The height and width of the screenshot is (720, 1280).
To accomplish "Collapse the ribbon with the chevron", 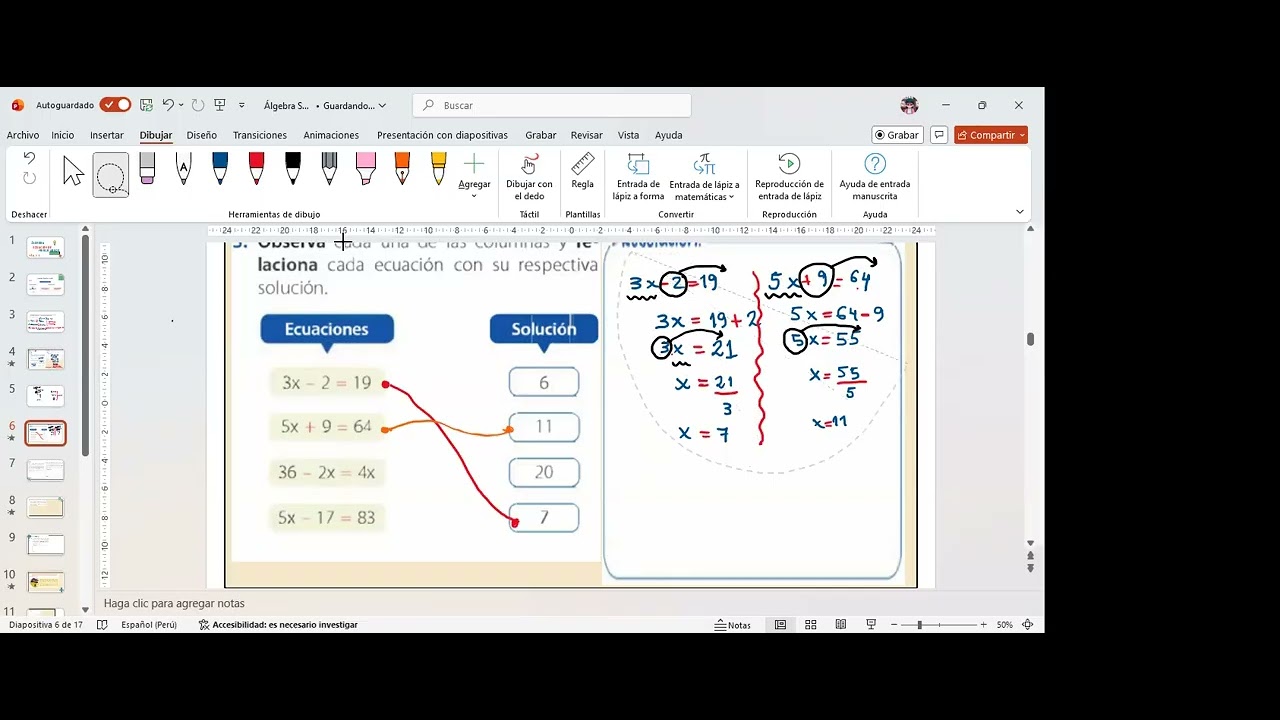I will (1020, 212).
